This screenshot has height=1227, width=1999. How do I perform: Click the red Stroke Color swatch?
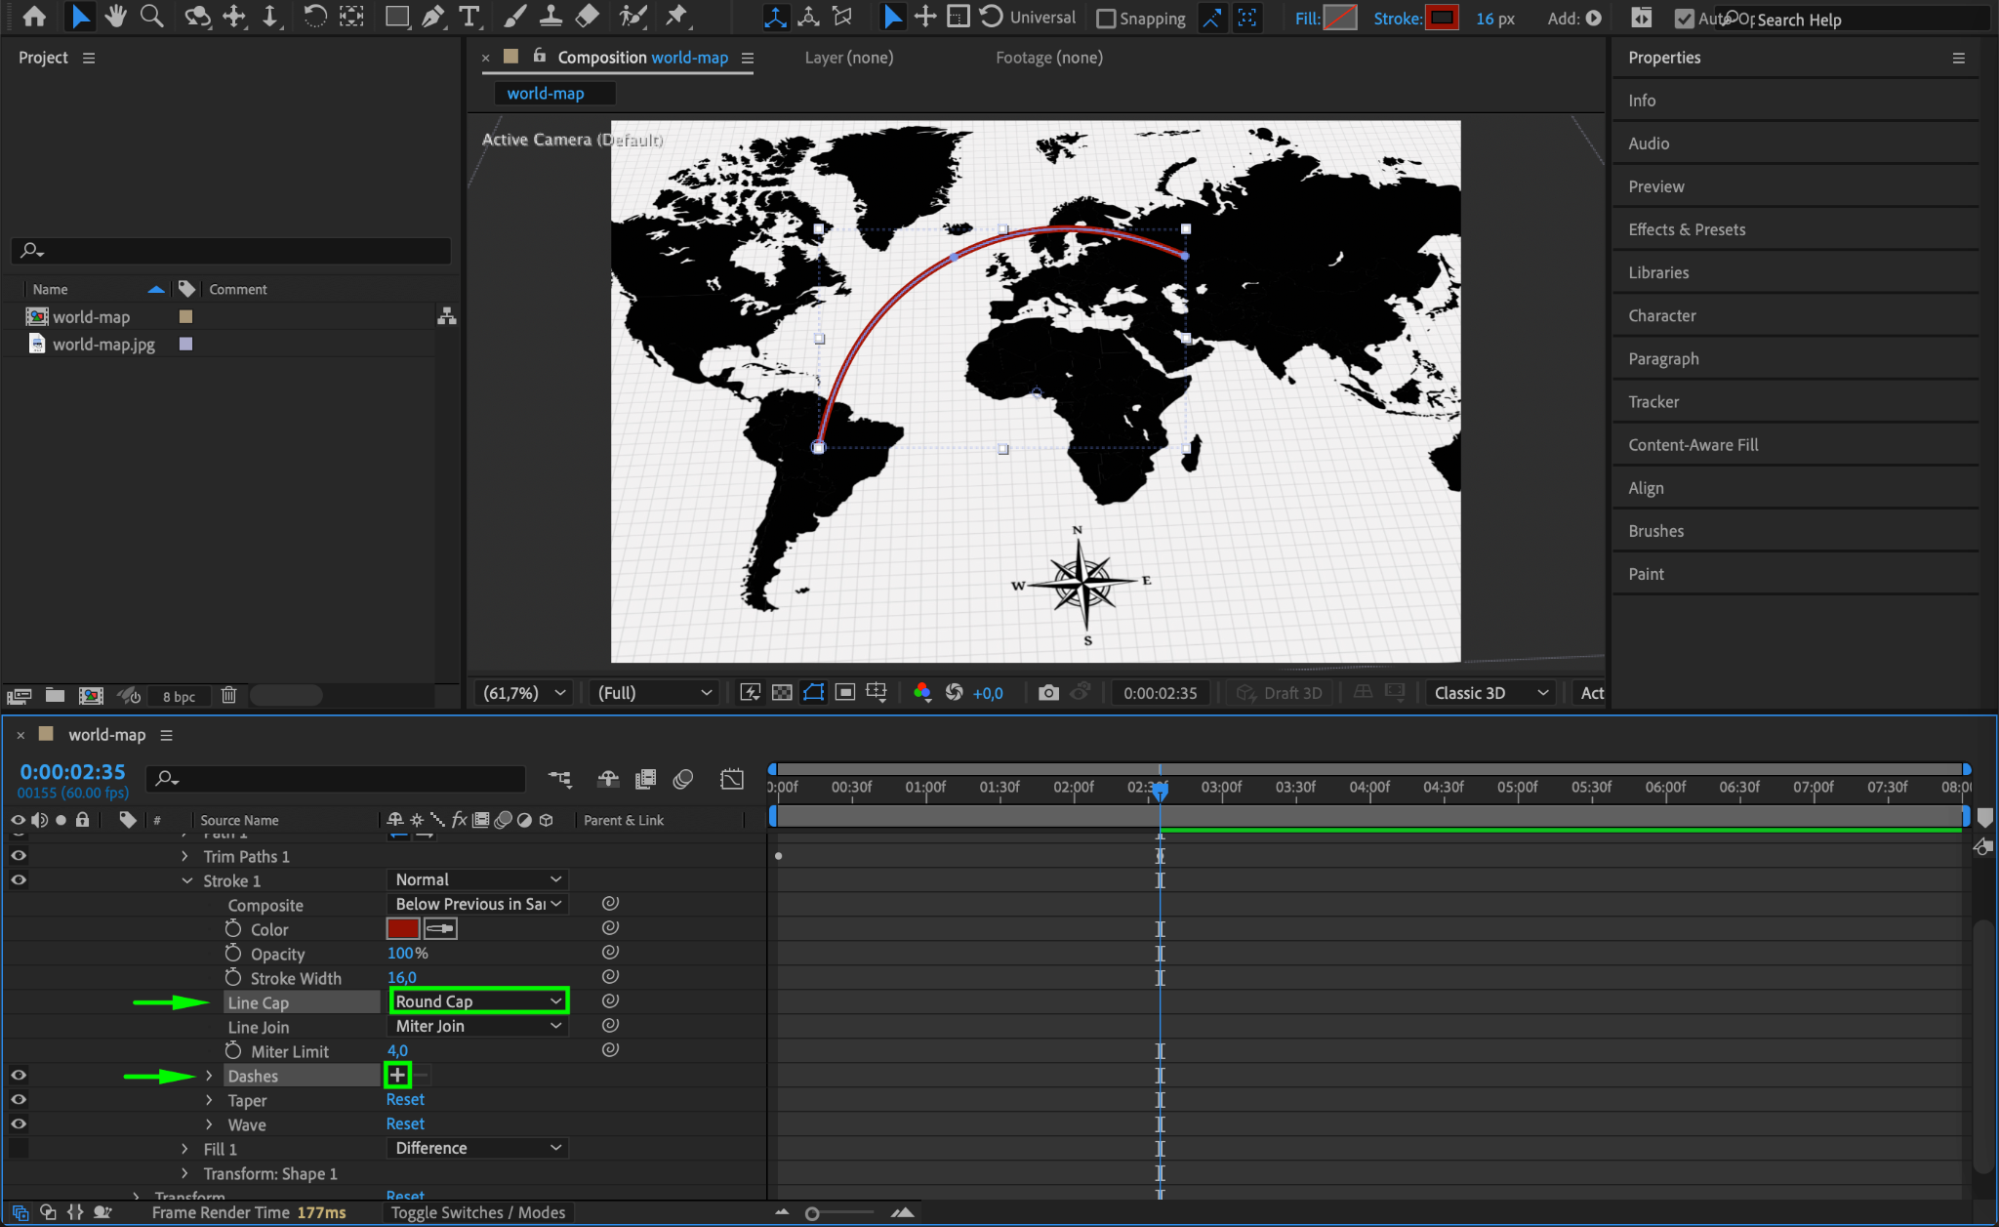coord(402,929)
